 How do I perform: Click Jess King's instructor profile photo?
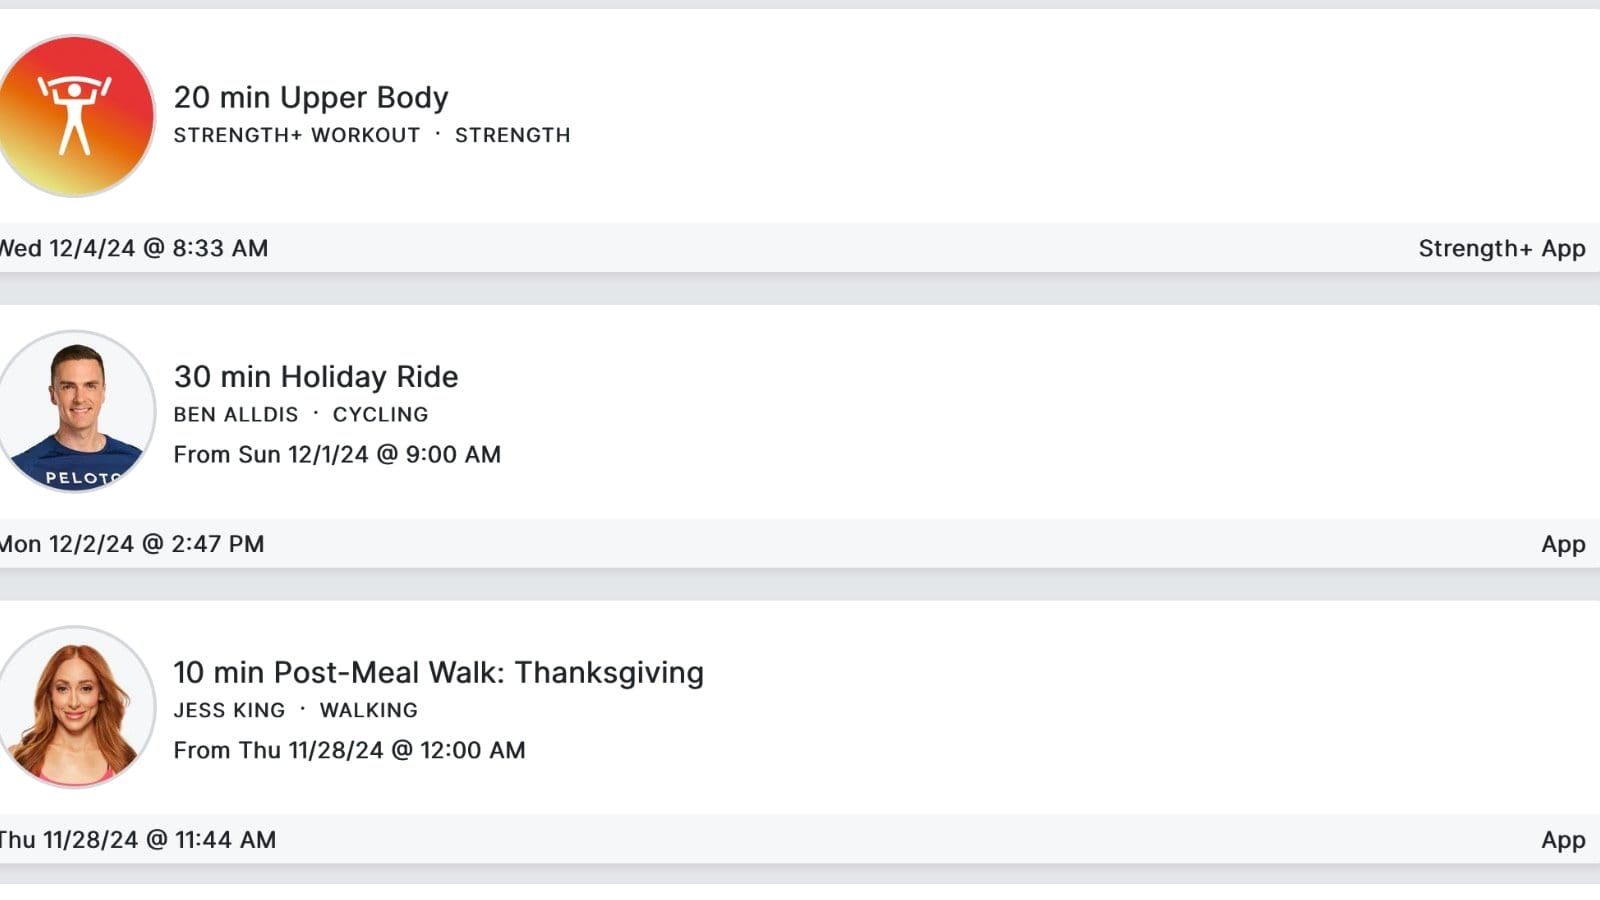pyautogui.click(x=76, y=707)
